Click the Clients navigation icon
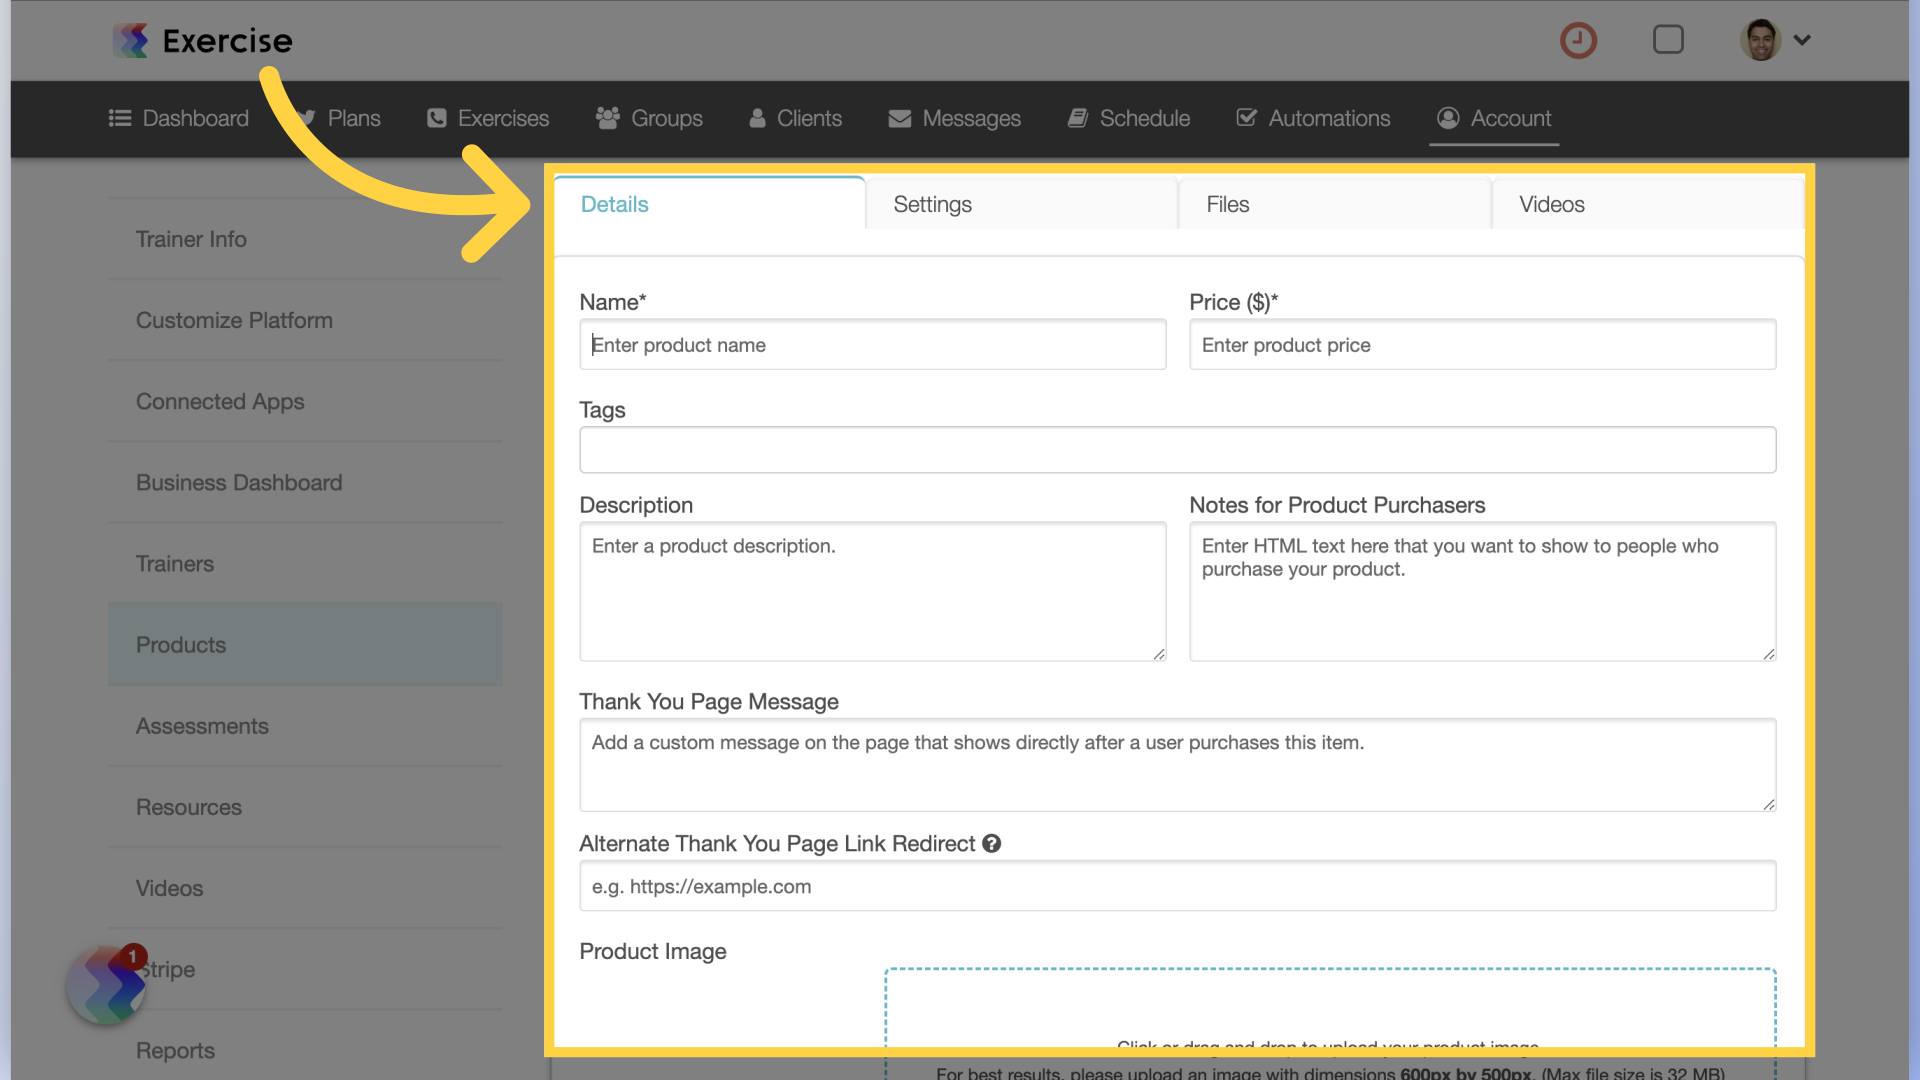The width and height of the screenshot is (1920, 1080). point(757,117)
